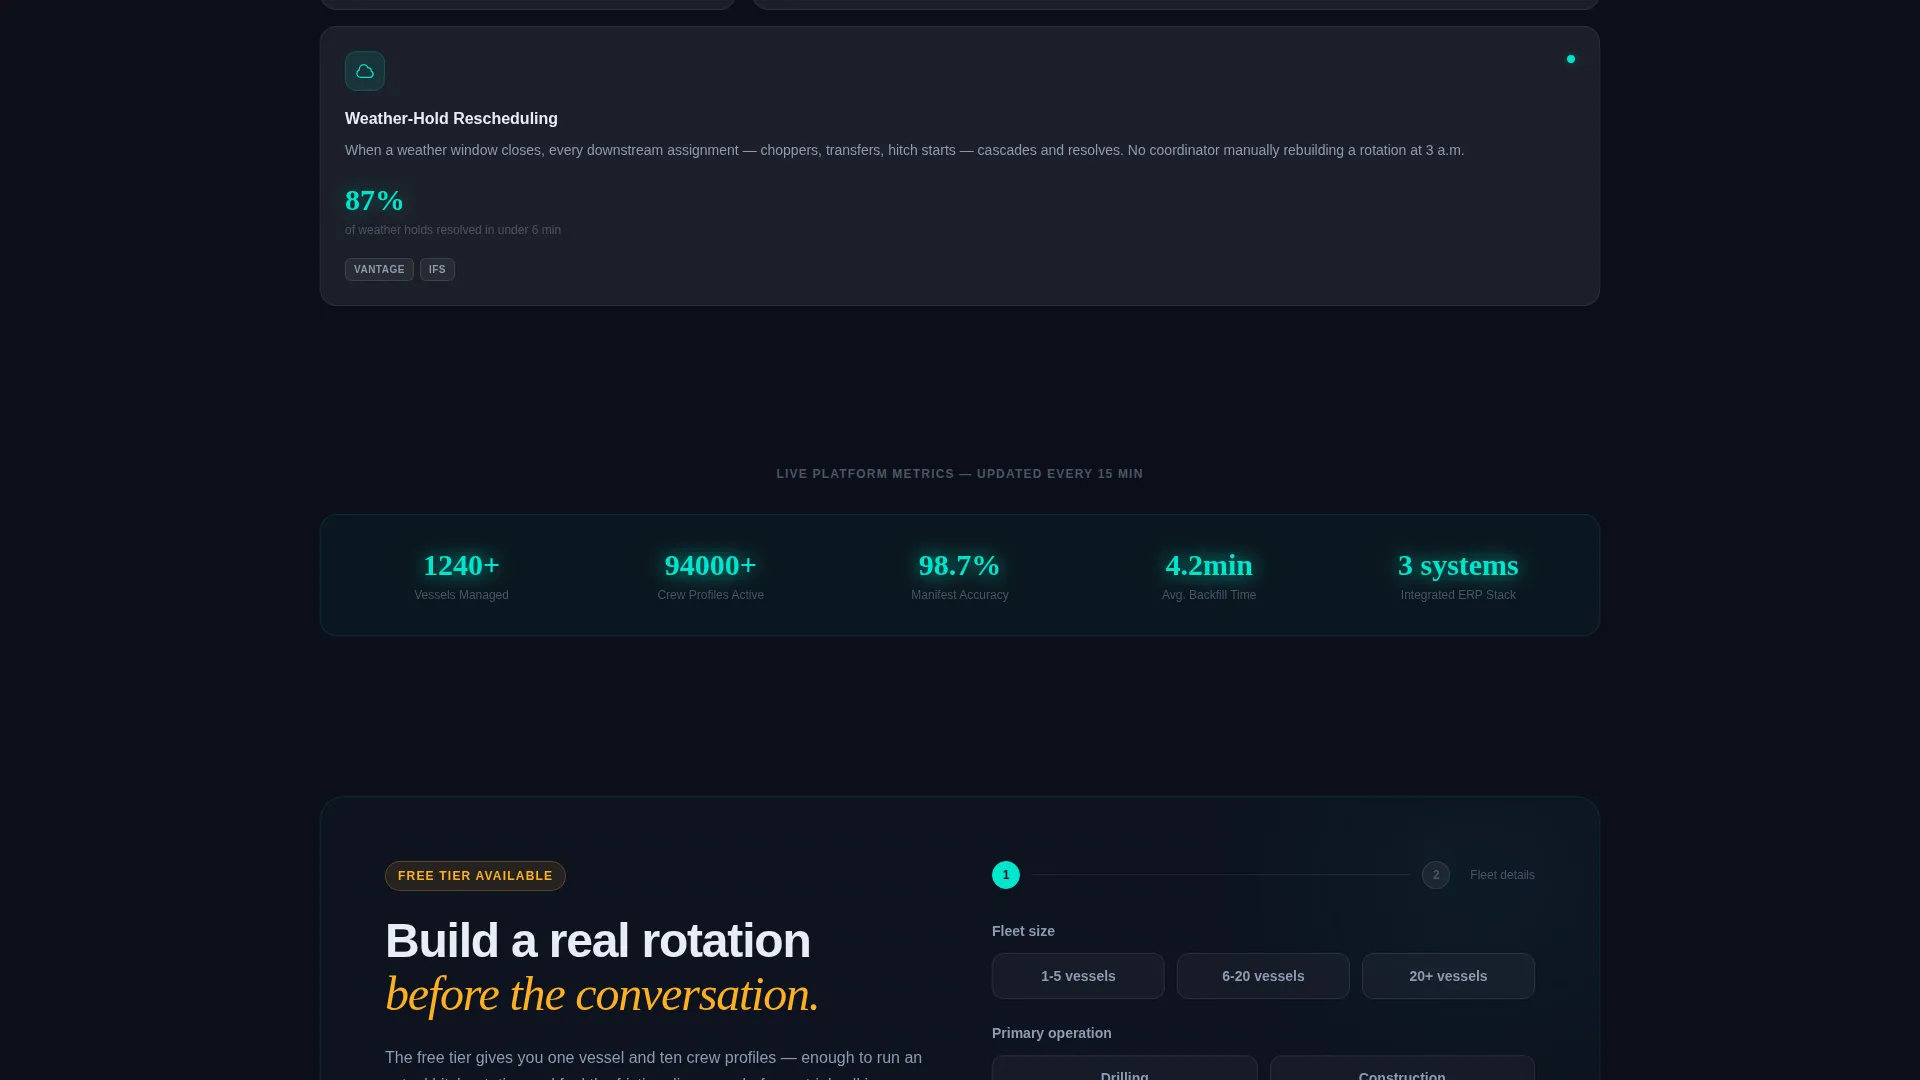Click the Manifest Accuracy label
1920x1080 pixels.
(959, 595)
